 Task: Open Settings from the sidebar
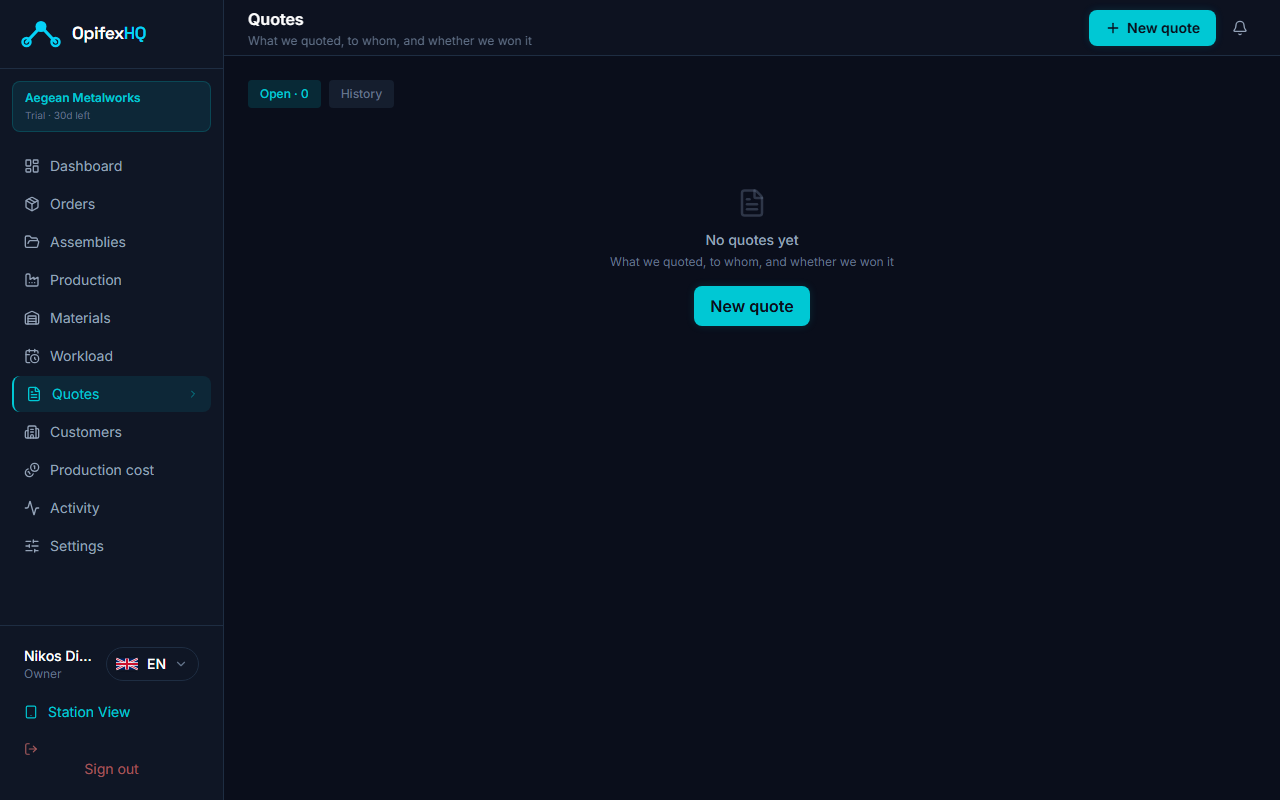click(x=111, y=546)
